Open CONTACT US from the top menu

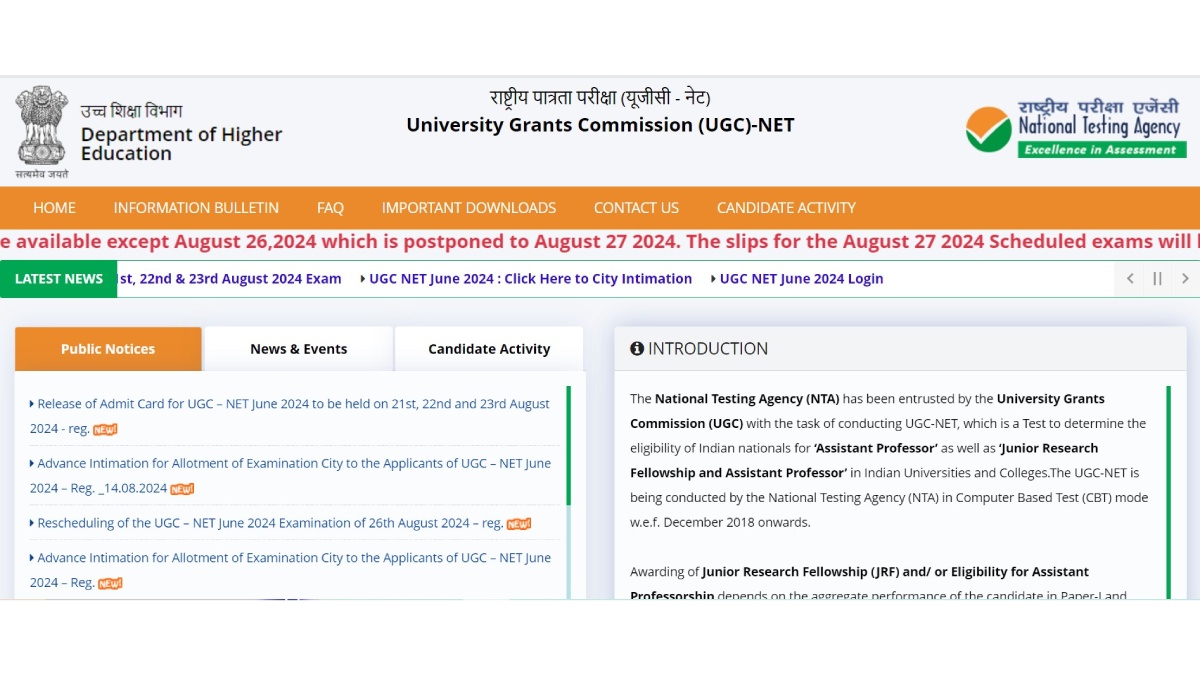(636, 207)
